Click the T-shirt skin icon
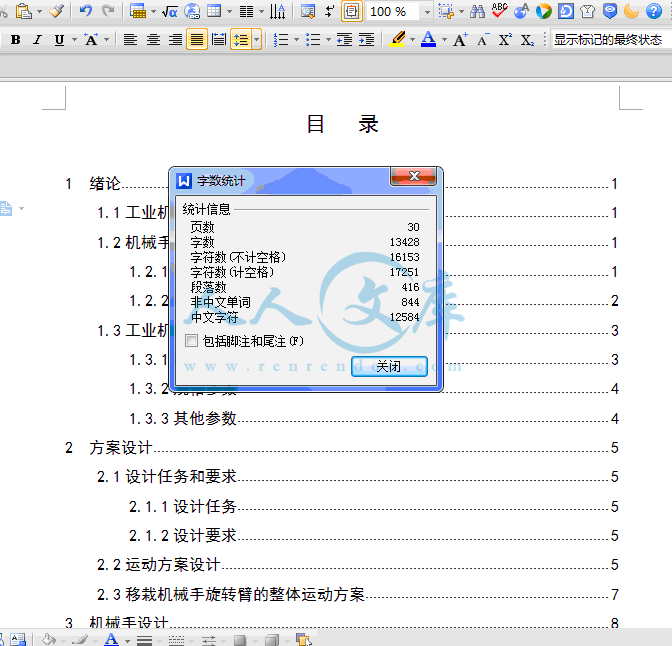The image size is (672, 646). click(x=588, y=11)
